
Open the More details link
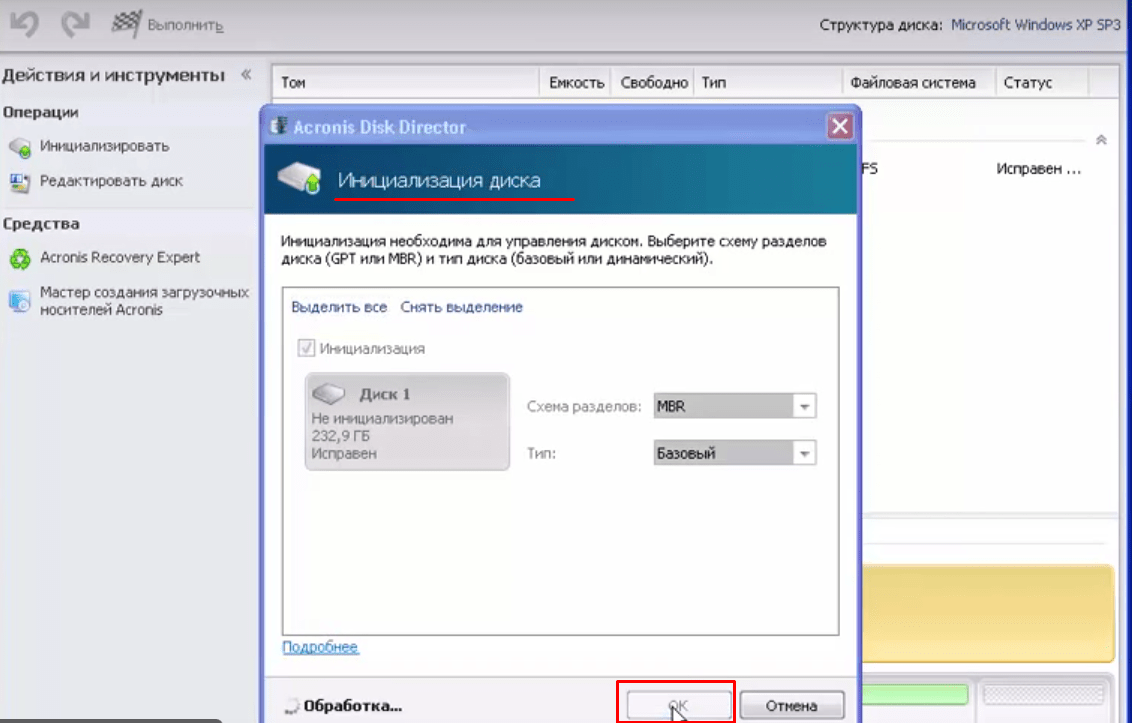click(320, 647)
